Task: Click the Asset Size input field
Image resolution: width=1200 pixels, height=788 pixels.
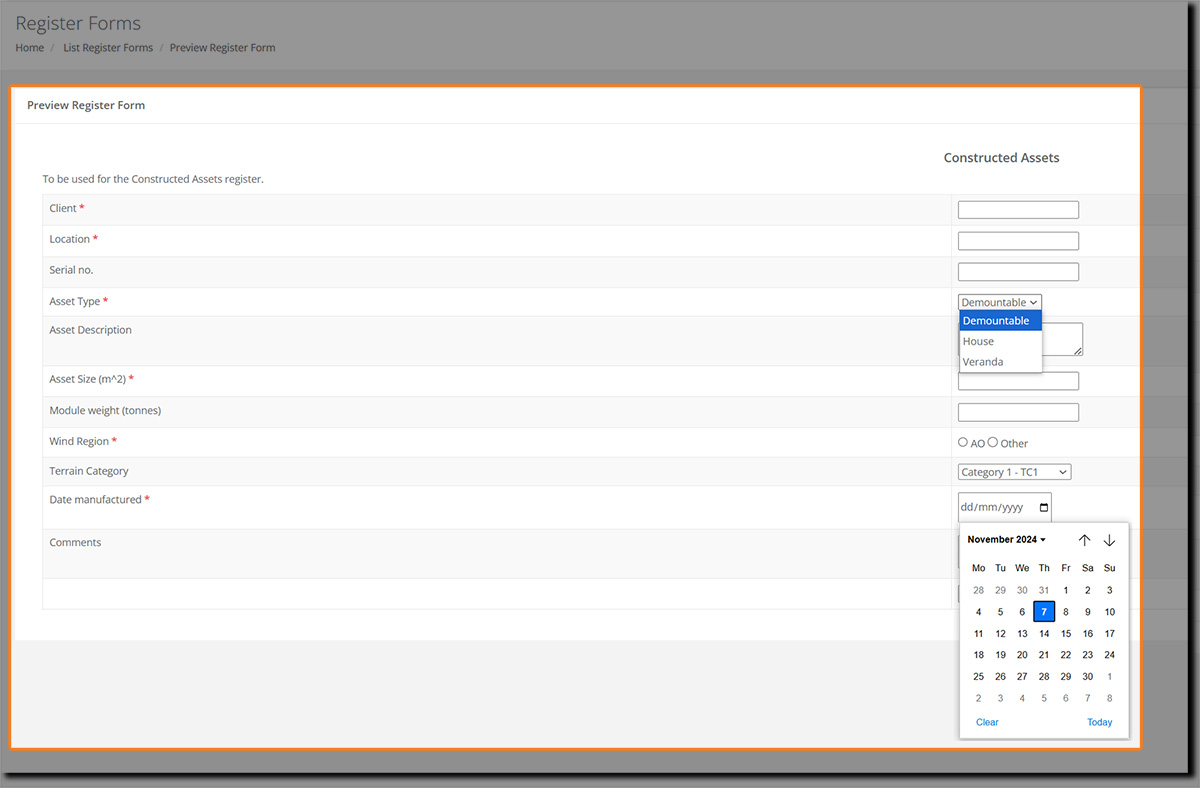Action: [1018, 381]
